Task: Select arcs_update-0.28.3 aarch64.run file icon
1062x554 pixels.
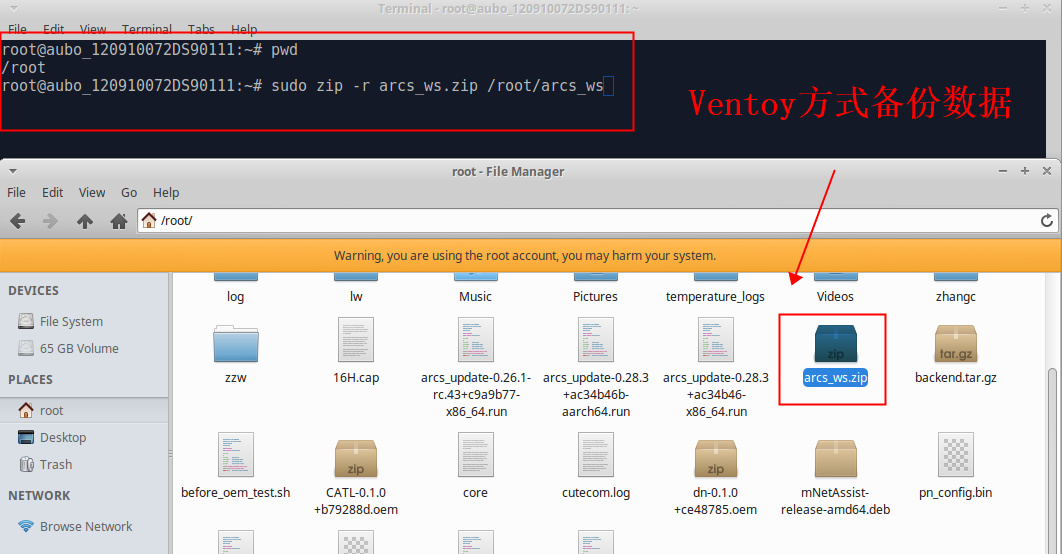Action: coord(595,339)
